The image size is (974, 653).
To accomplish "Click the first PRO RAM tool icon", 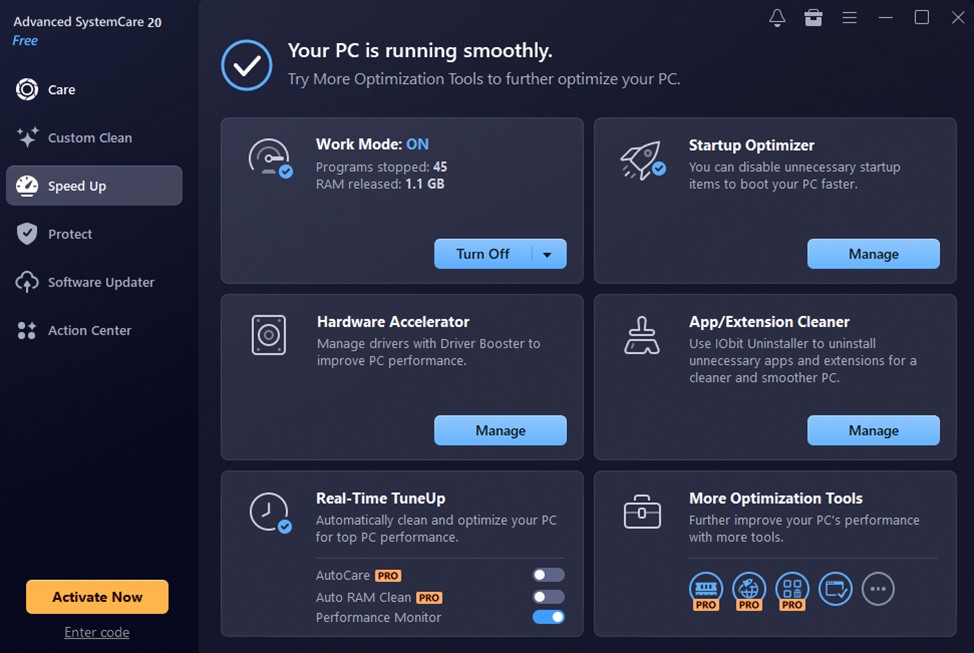I will [706, 591].
